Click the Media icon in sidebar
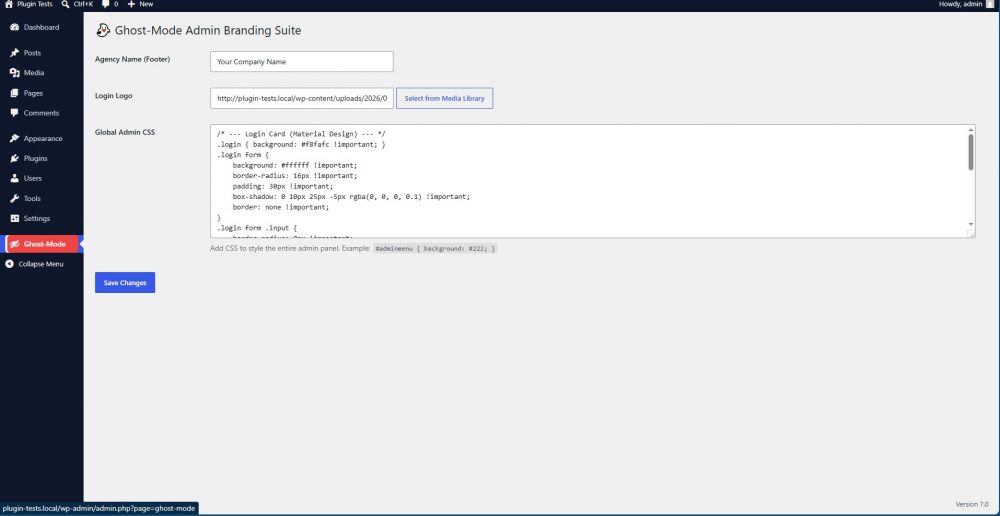This screenshot has width=1000, height=516. pos(15,73)
